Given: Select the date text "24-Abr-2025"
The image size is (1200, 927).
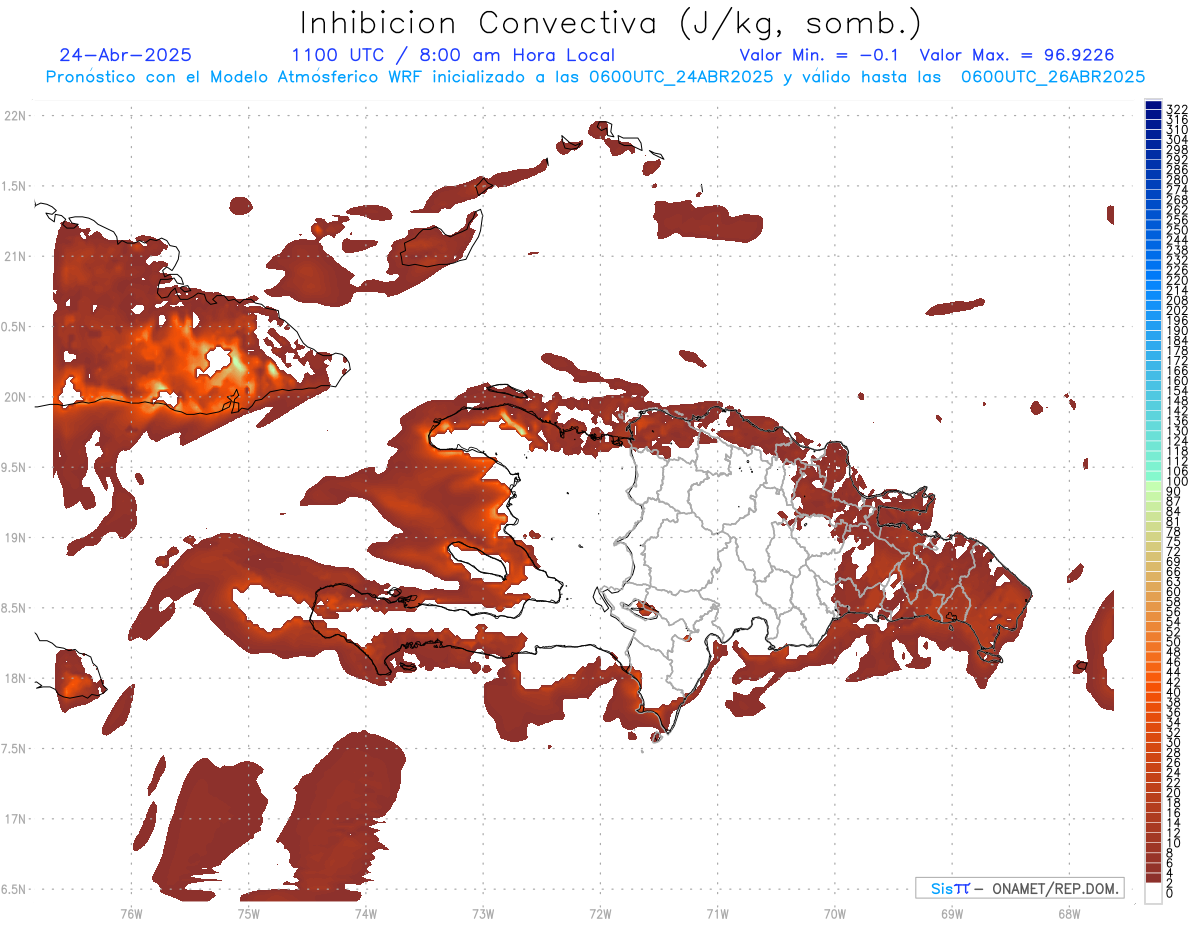Looking at the screenshot, I should (126, 55).
